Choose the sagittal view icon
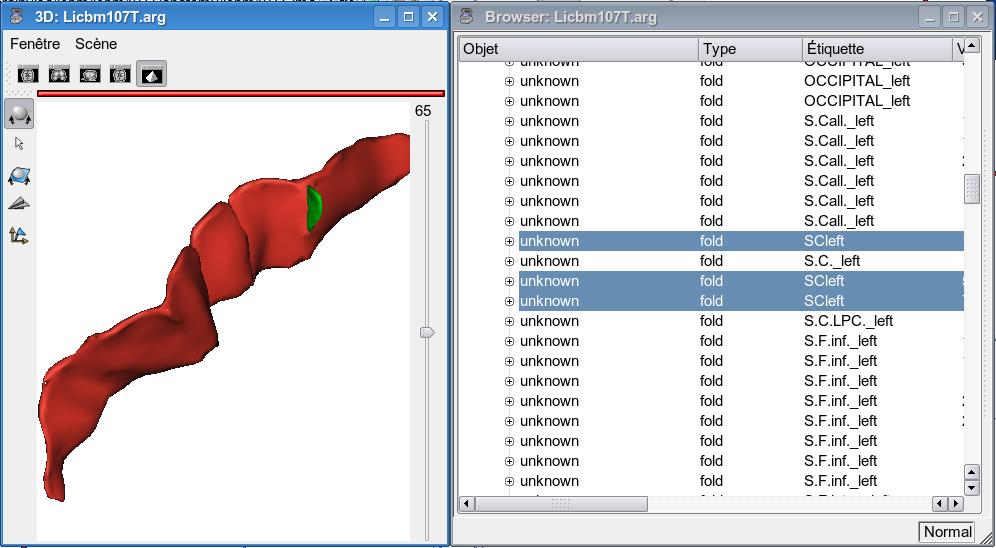 90,74
